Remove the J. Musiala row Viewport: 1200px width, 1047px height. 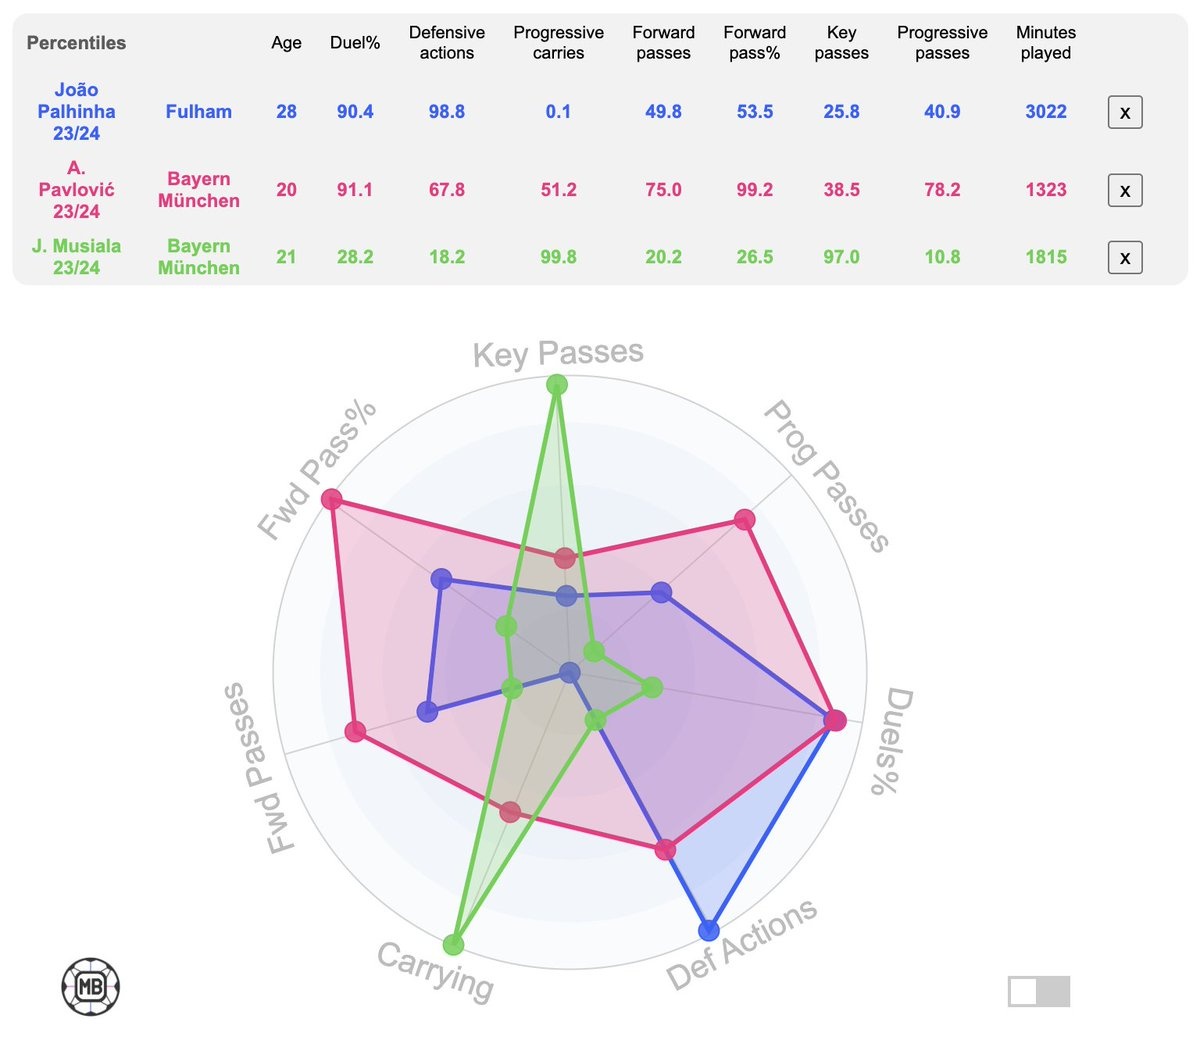coord(1125,257)
